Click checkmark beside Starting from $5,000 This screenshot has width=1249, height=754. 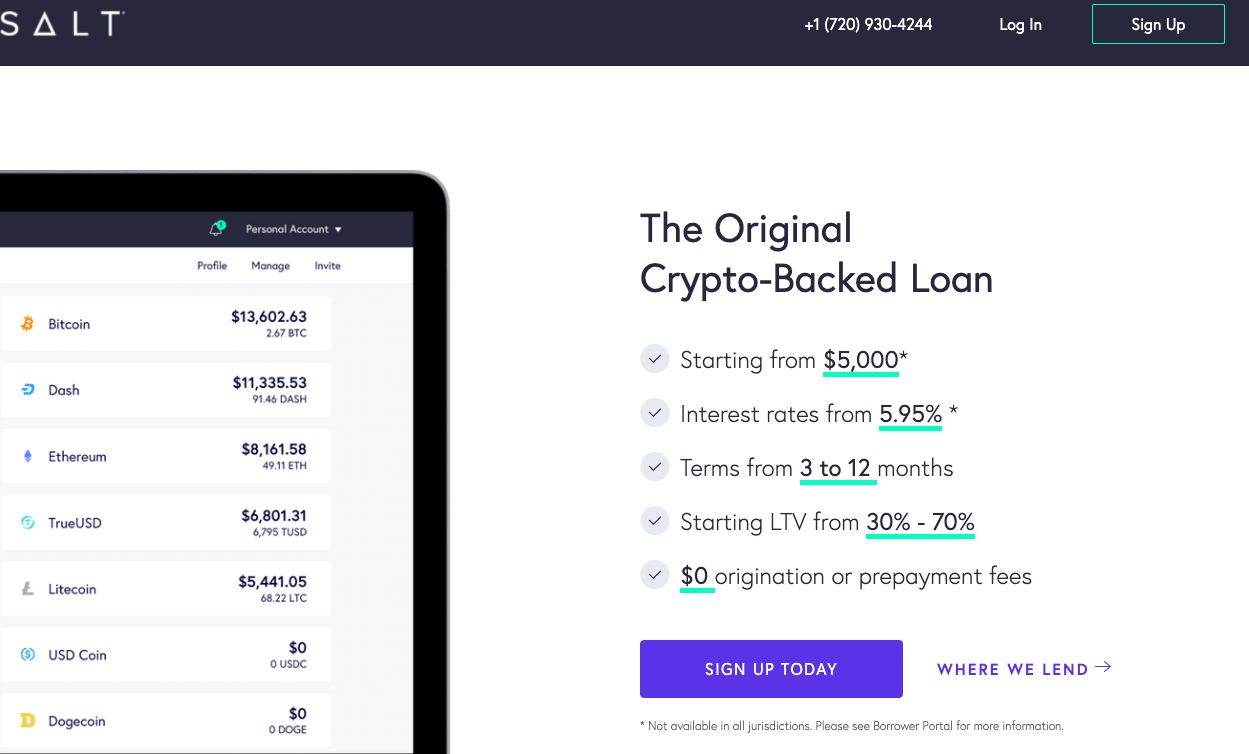(x=654, y=359)
